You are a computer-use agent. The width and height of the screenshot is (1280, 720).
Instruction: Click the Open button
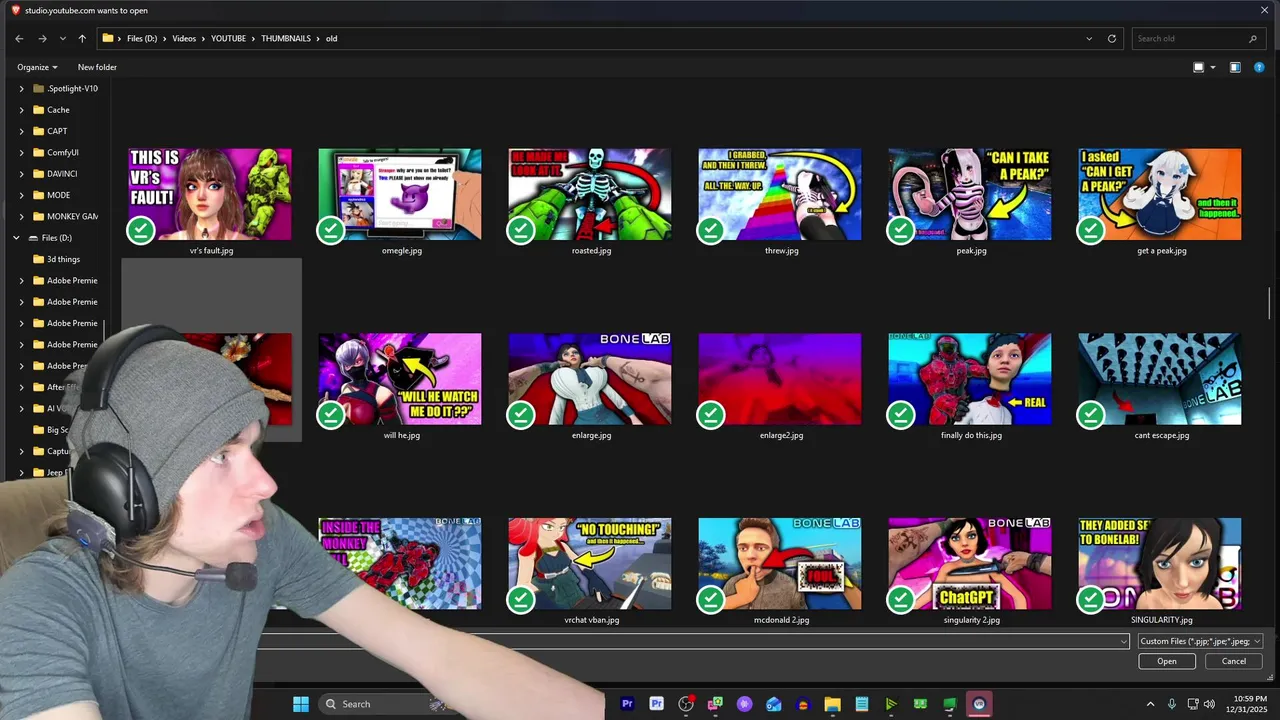point(1167,661)
